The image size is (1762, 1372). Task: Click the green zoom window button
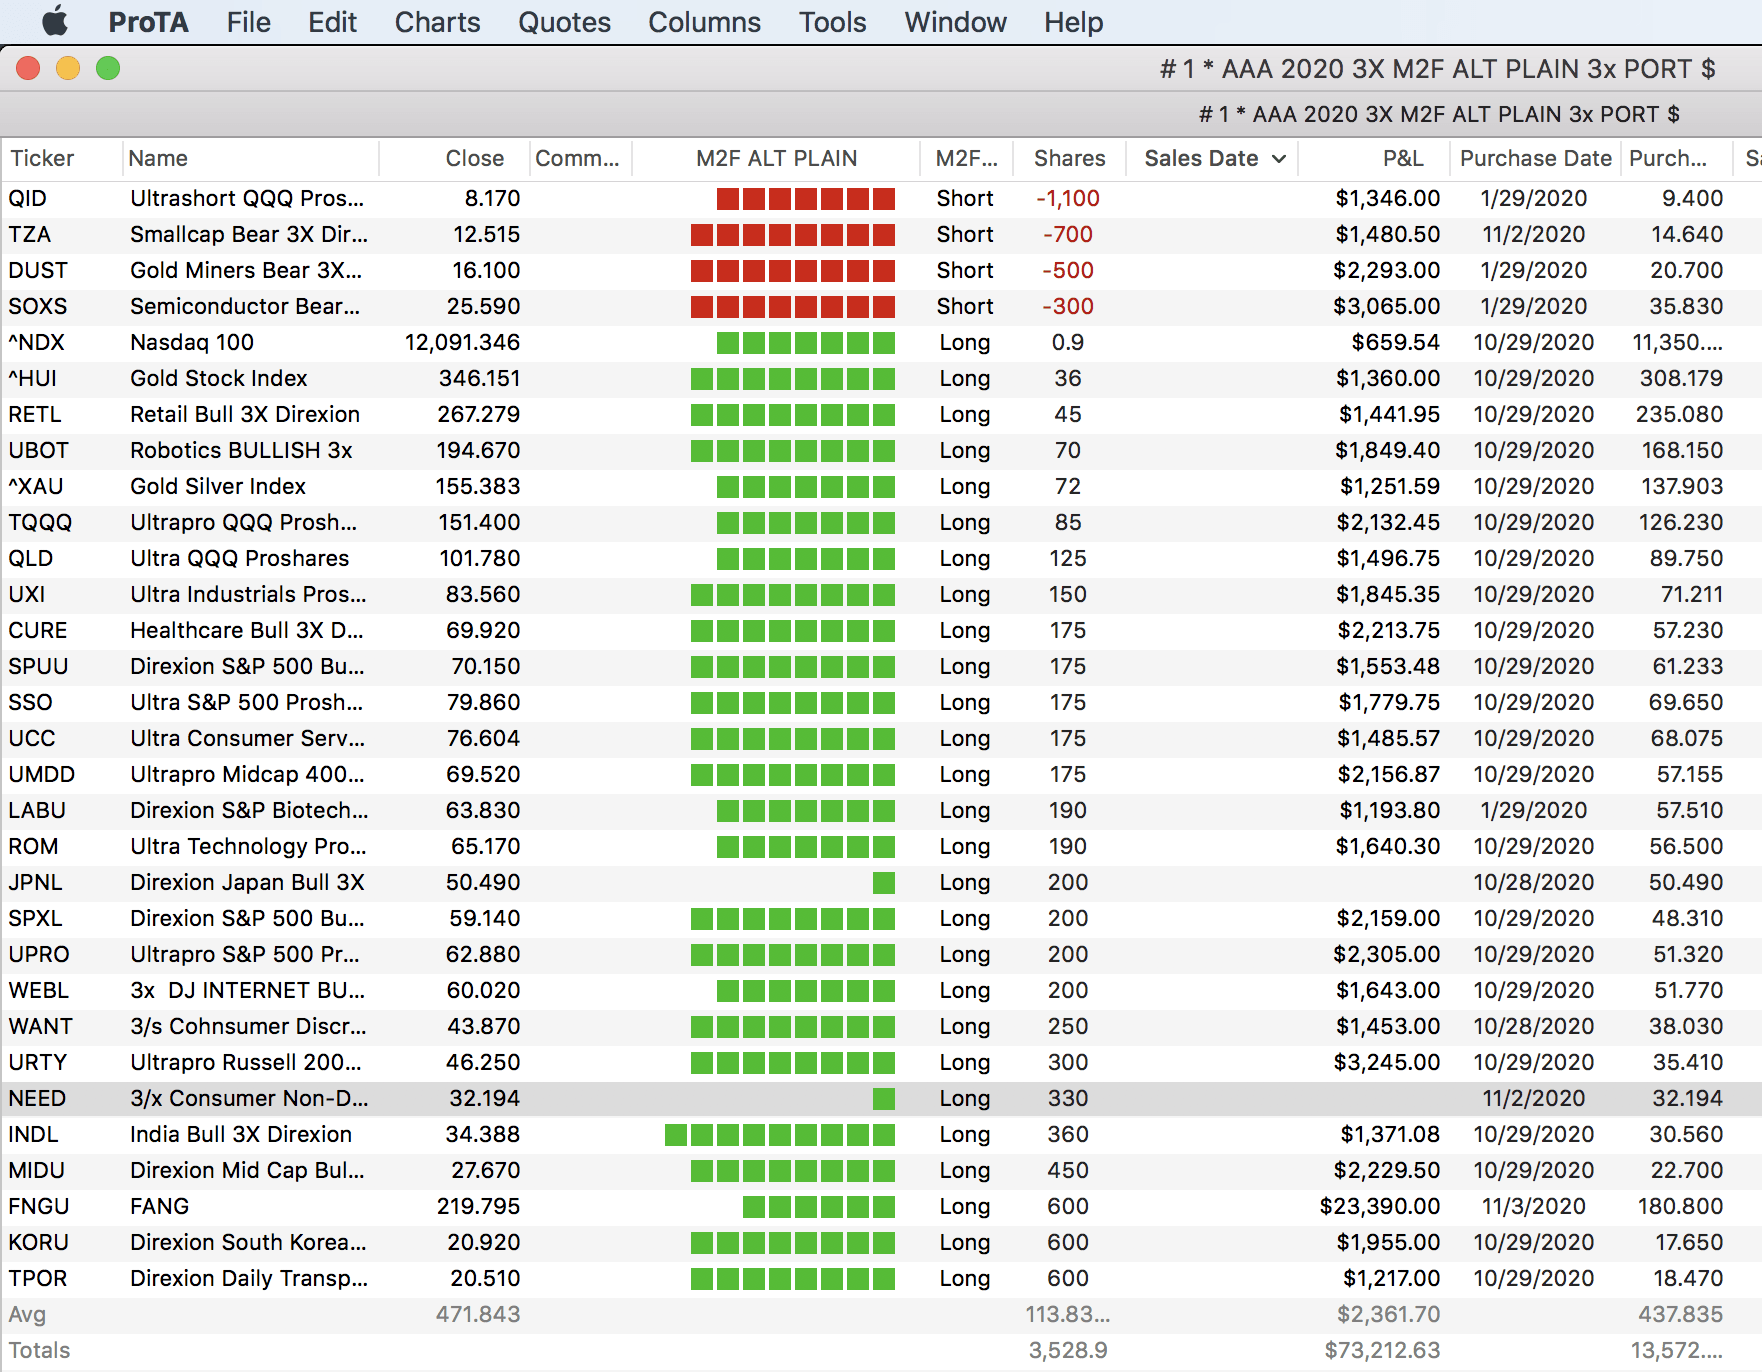108,68
